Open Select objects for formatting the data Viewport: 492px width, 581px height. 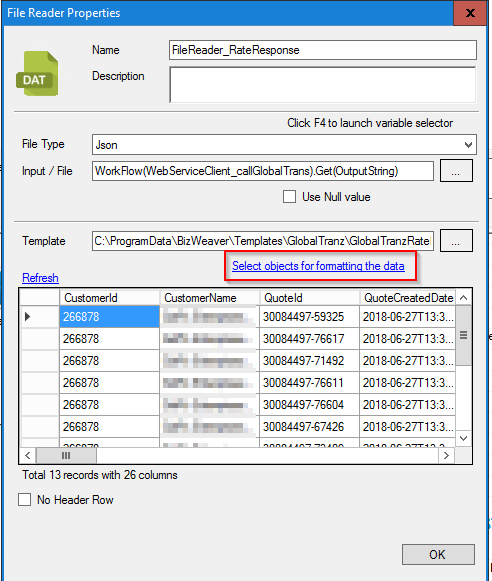pos(318,266)
